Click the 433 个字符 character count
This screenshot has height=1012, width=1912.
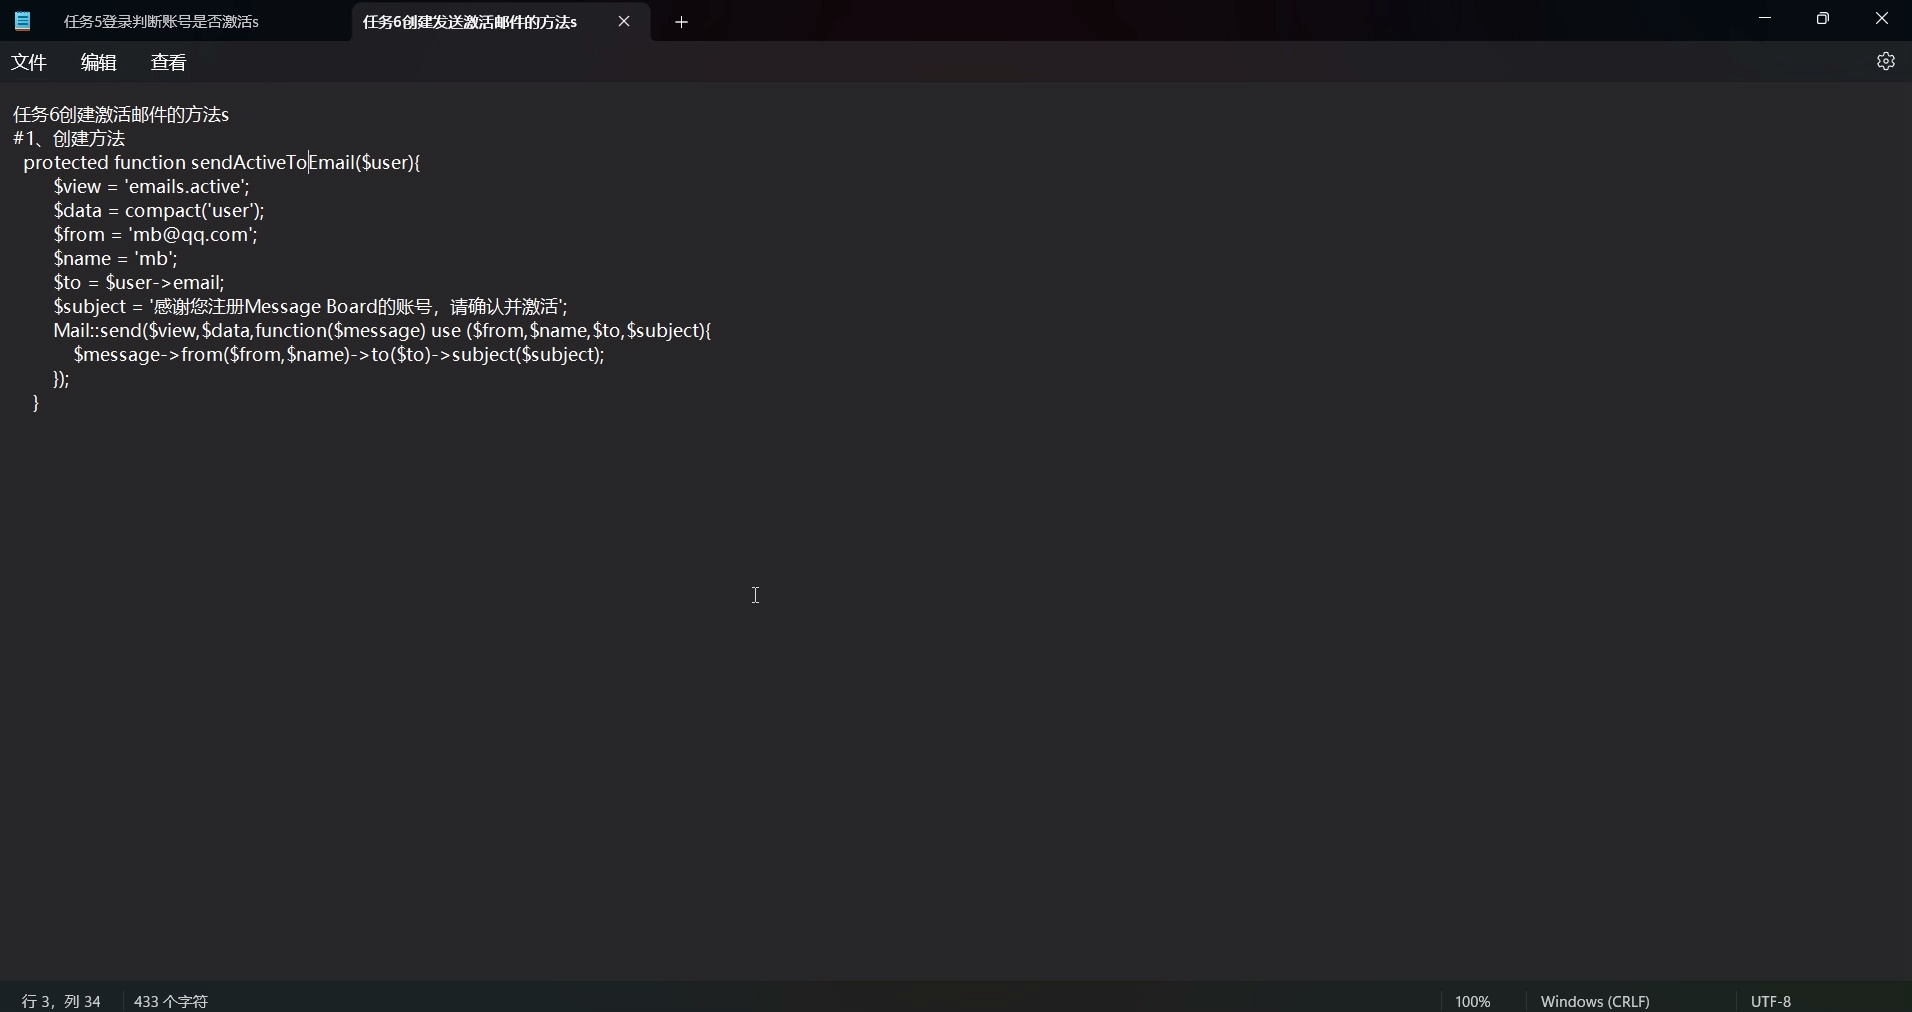[170, 1001]
